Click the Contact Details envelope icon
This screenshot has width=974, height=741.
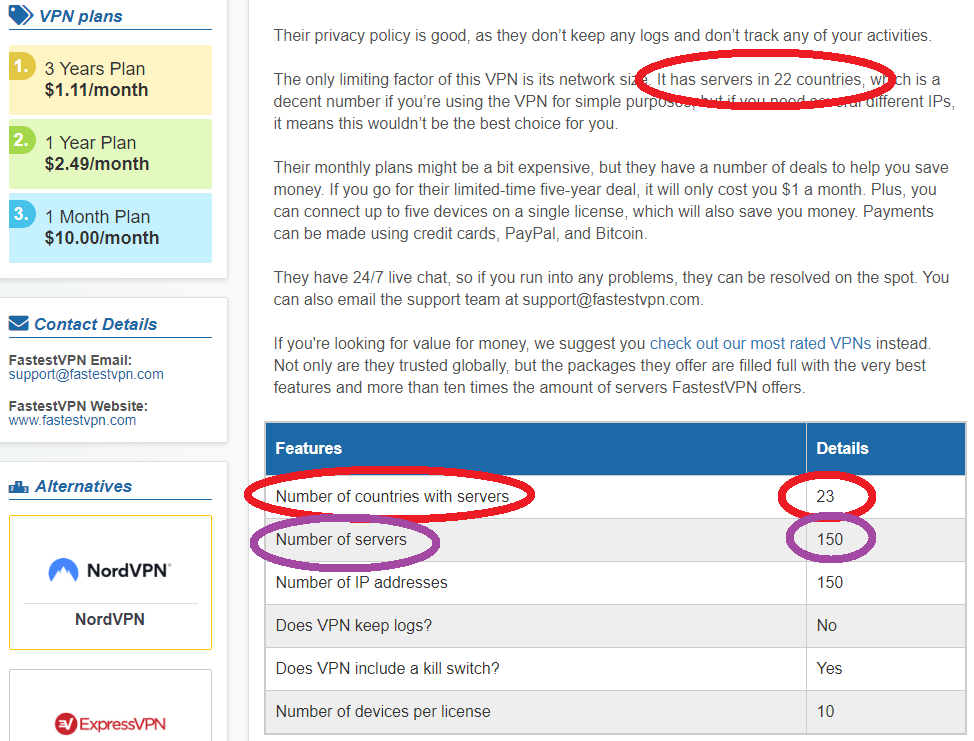[19, 323]
